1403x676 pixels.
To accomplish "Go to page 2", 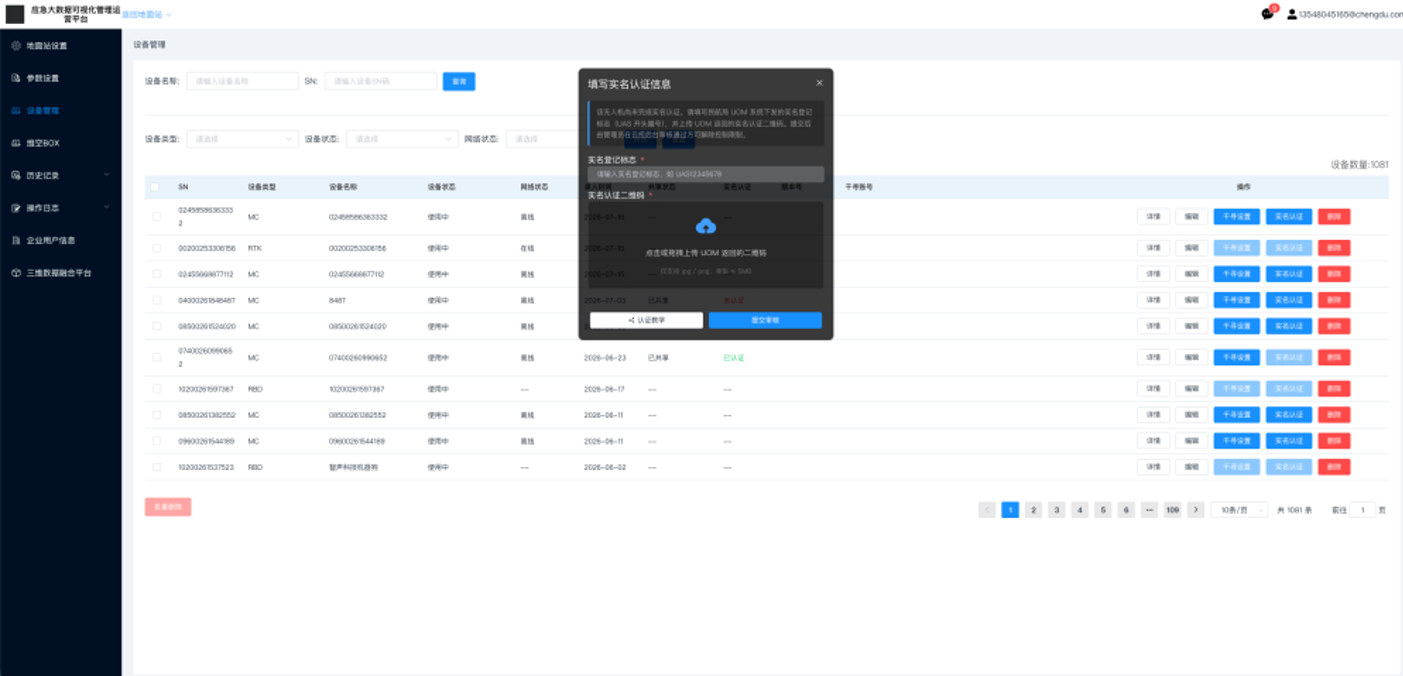I will click(1033, 510).
